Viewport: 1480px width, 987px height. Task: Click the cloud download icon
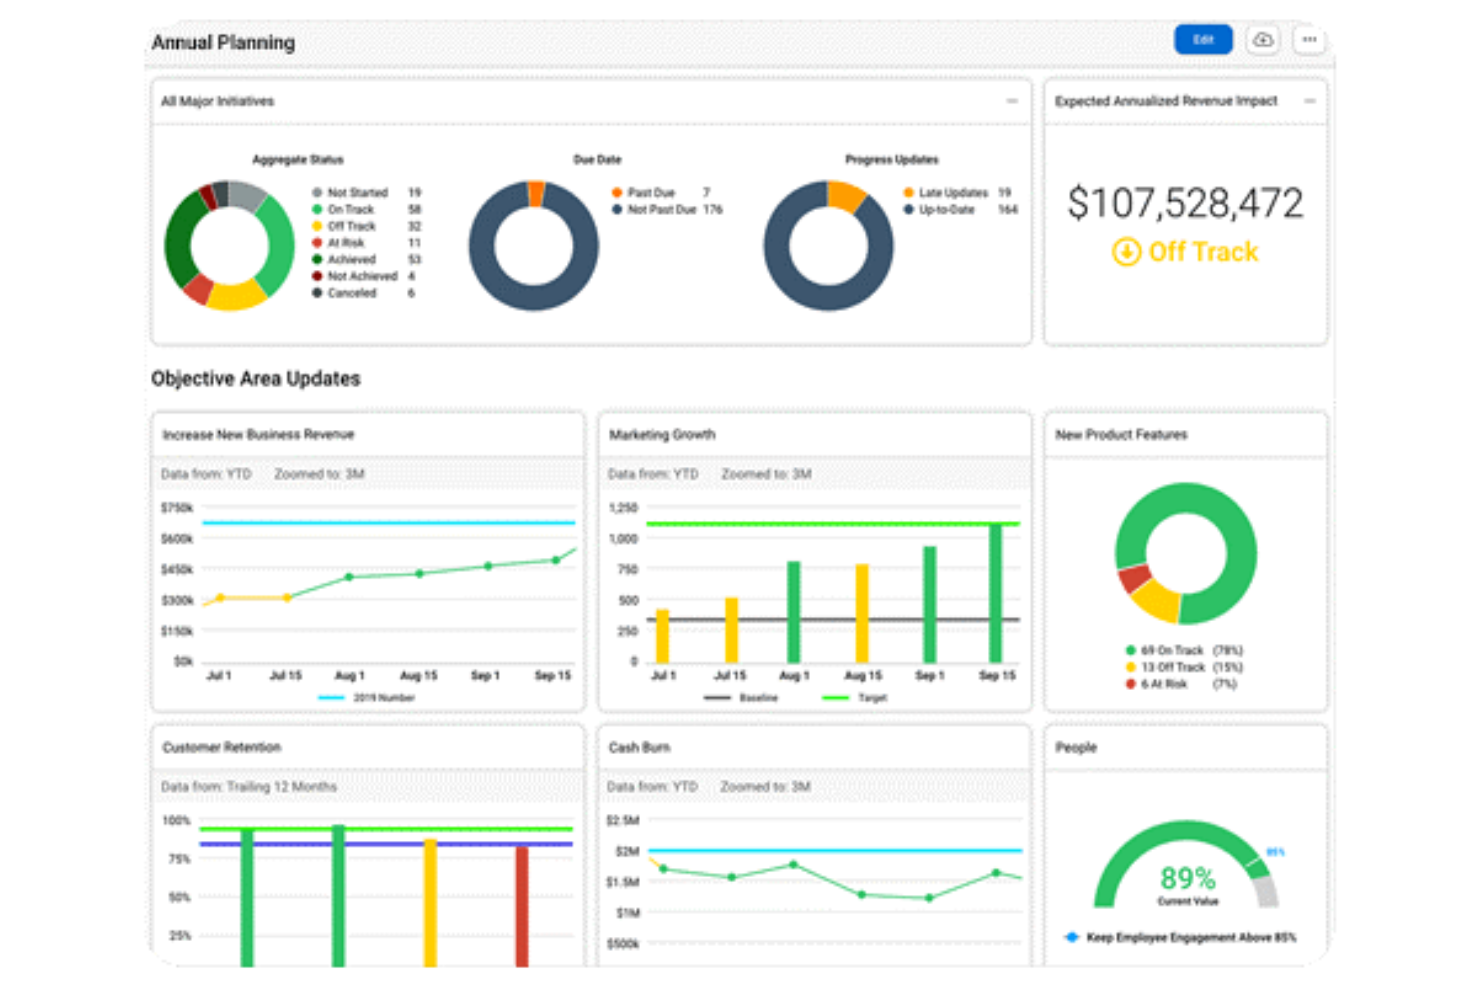(1263, 40)
